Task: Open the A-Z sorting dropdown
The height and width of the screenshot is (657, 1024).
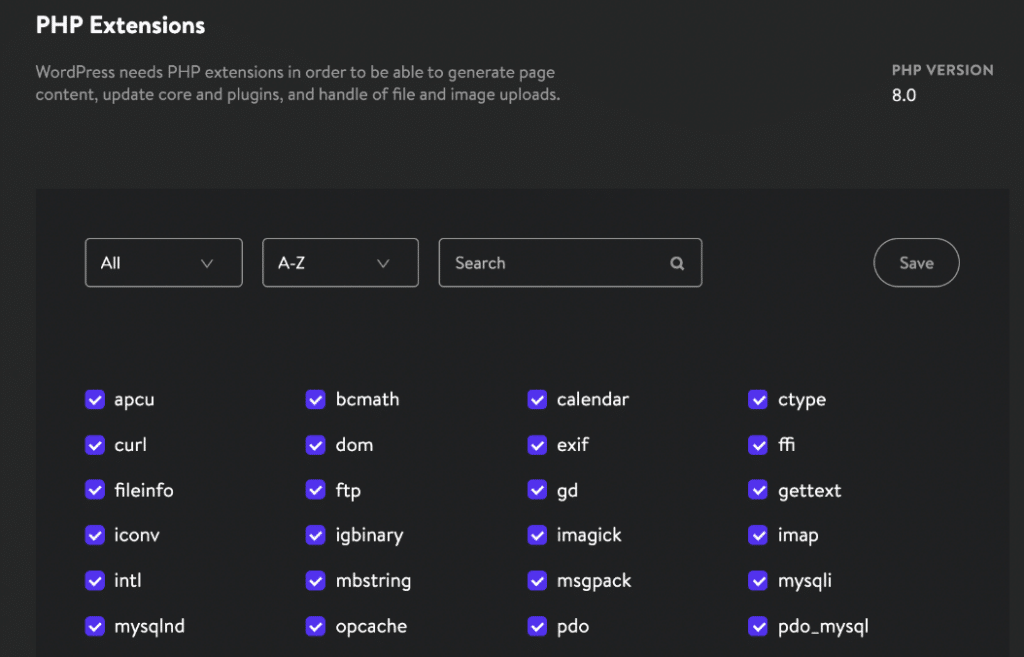Action: point(340,262)
